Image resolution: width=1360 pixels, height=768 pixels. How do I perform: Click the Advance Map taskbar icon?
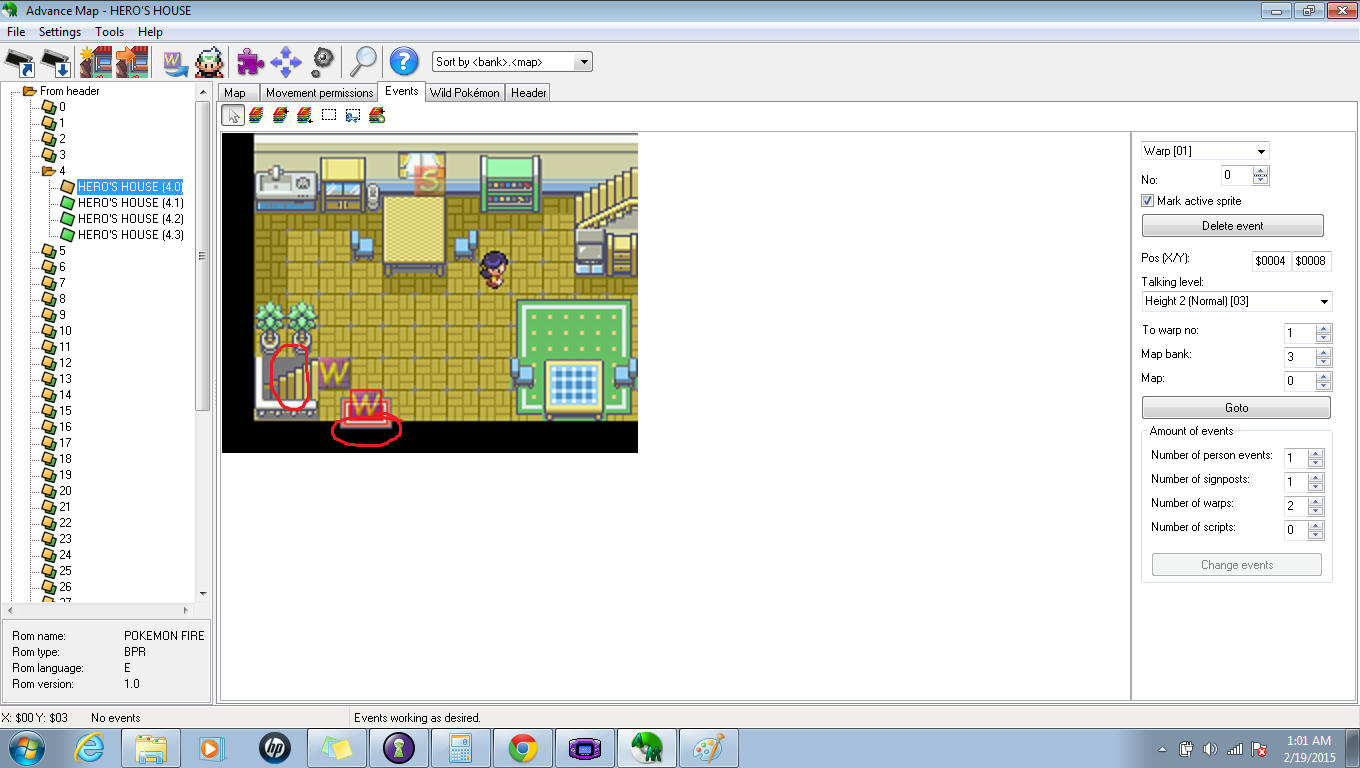[647, 748]
